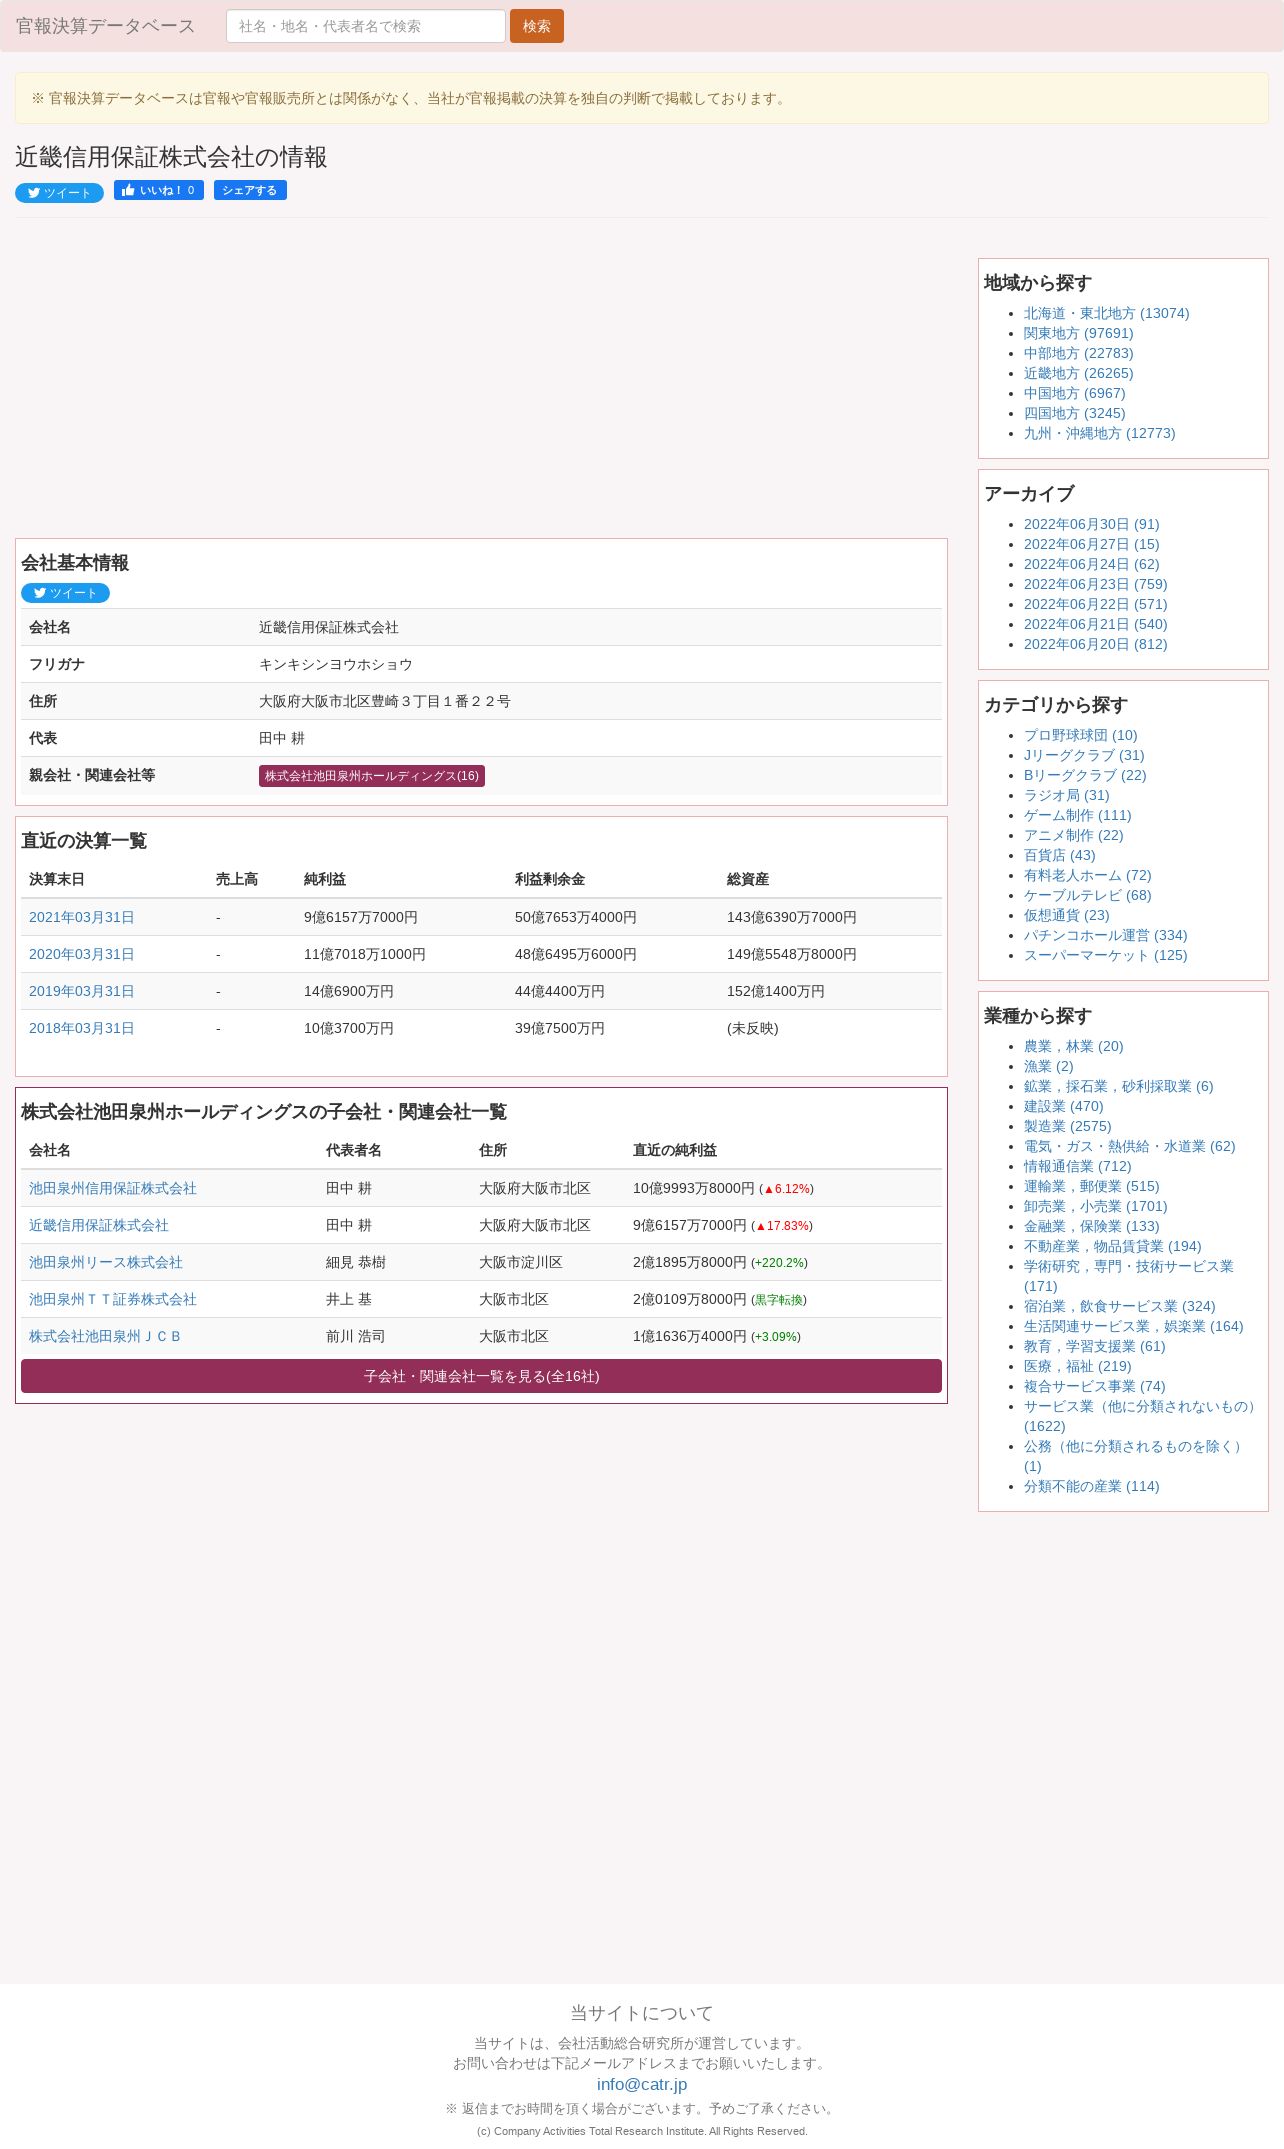The width and height of the screenshot is (1284, 2149).
Task: Click the 官報決算データベース site title
Action: pos(105,26)
